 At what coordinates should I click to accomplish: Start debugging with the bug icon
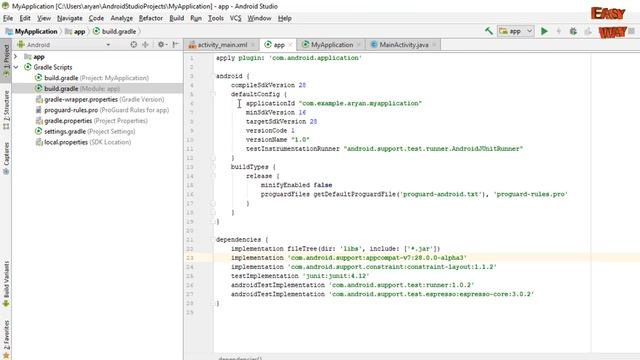[573, 31]
